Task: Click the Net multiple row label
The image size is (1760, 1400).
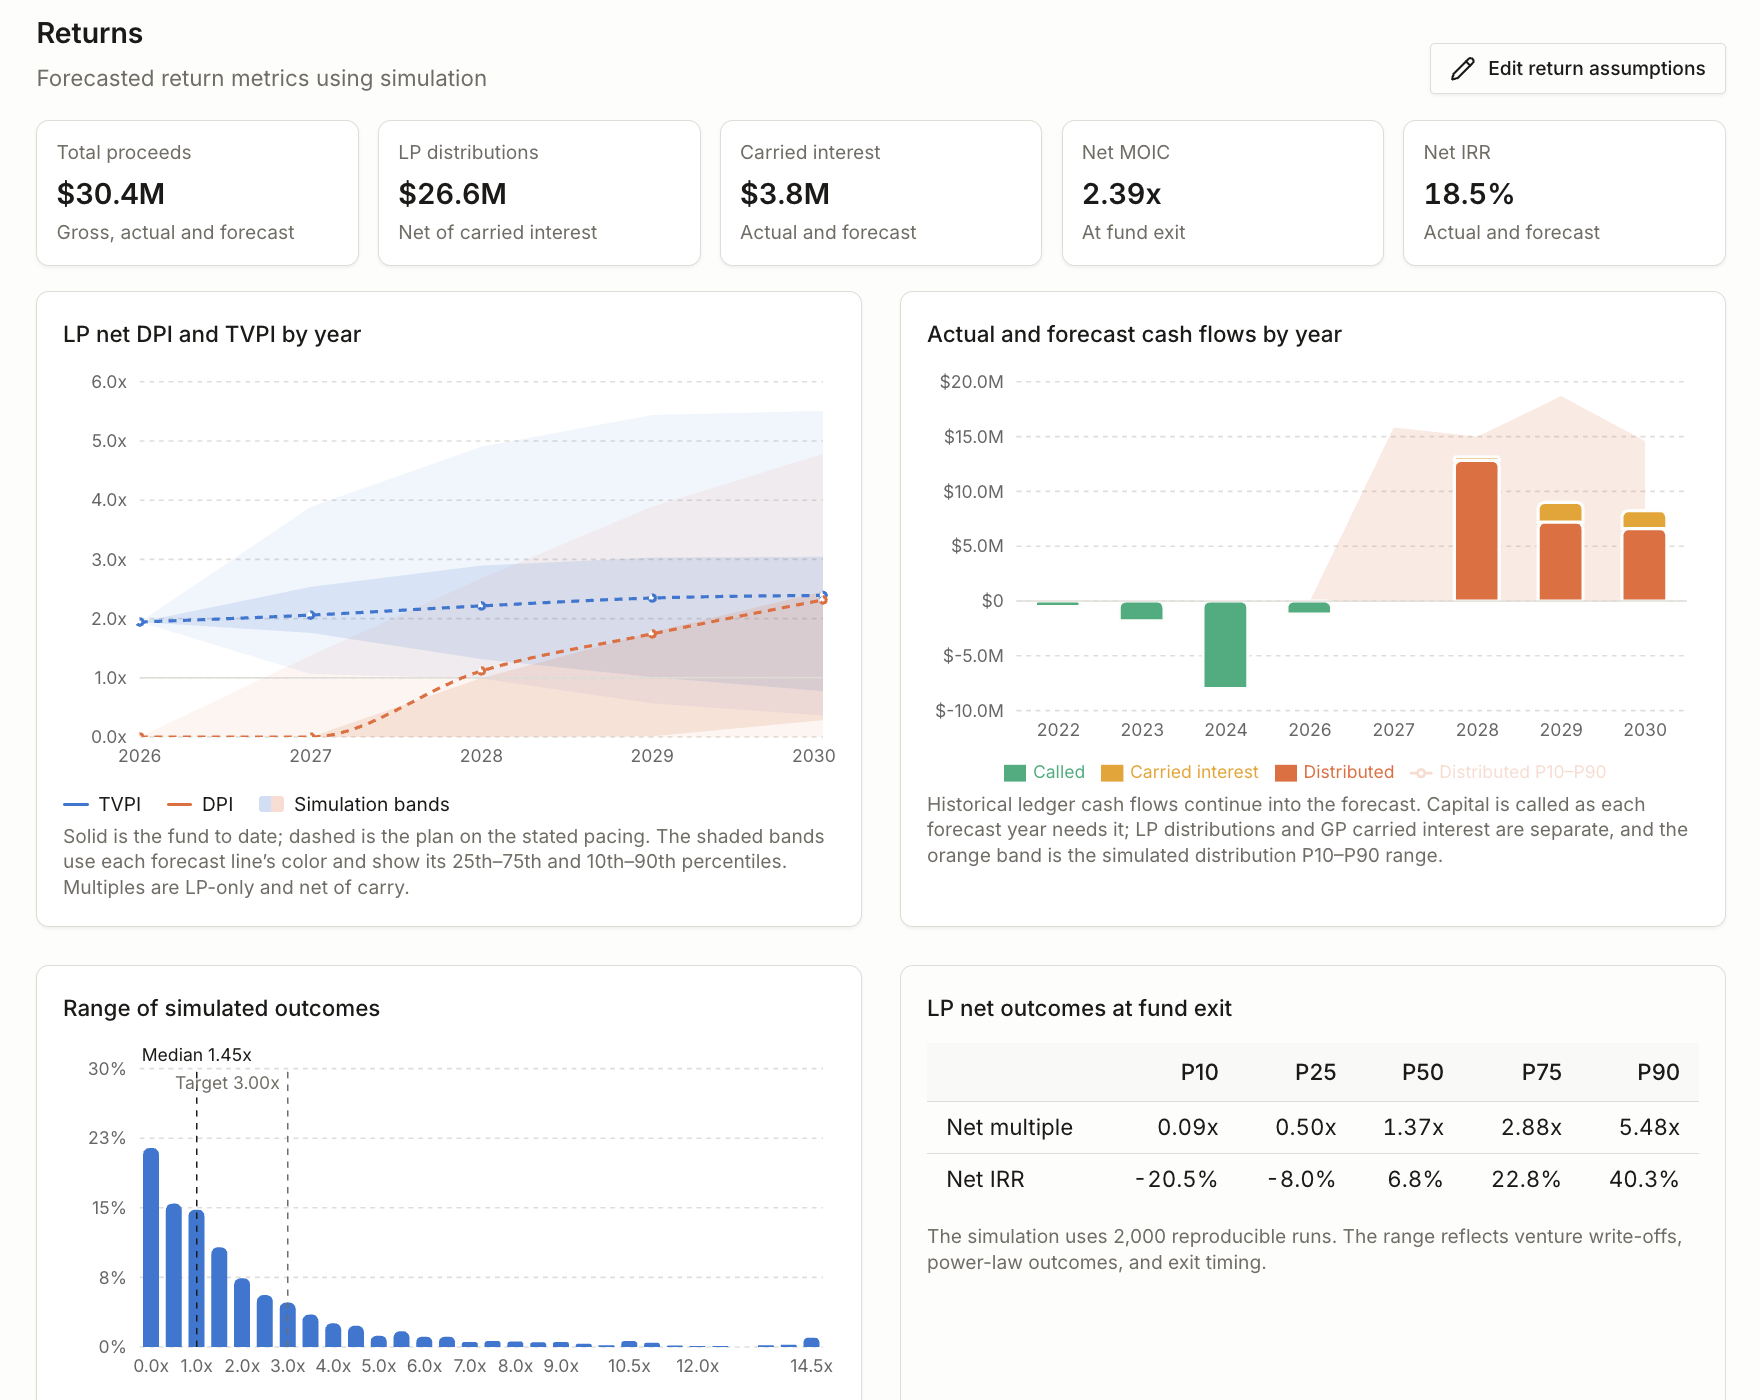Action: 1009,1127
